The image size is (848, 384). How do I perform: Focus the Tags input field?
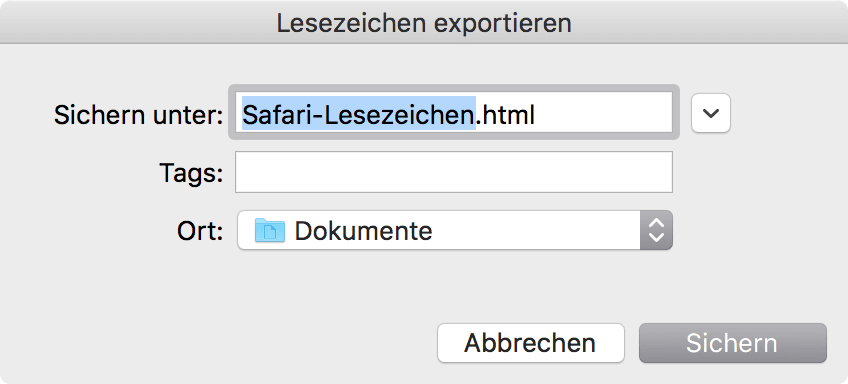(454, 172)
